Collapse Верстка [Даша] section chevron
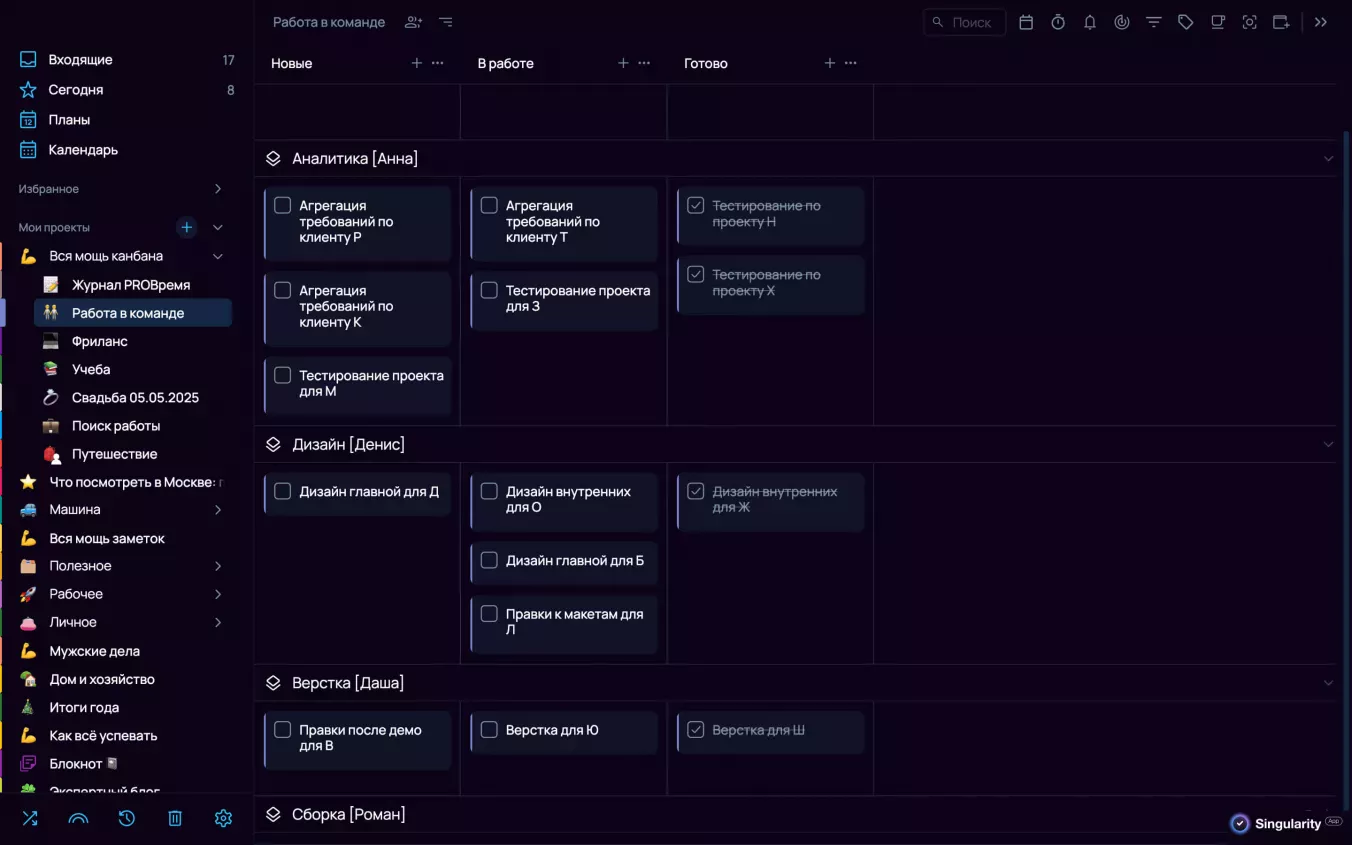The height and width of the screenshot is (845, 1352). pos(1328,683)
